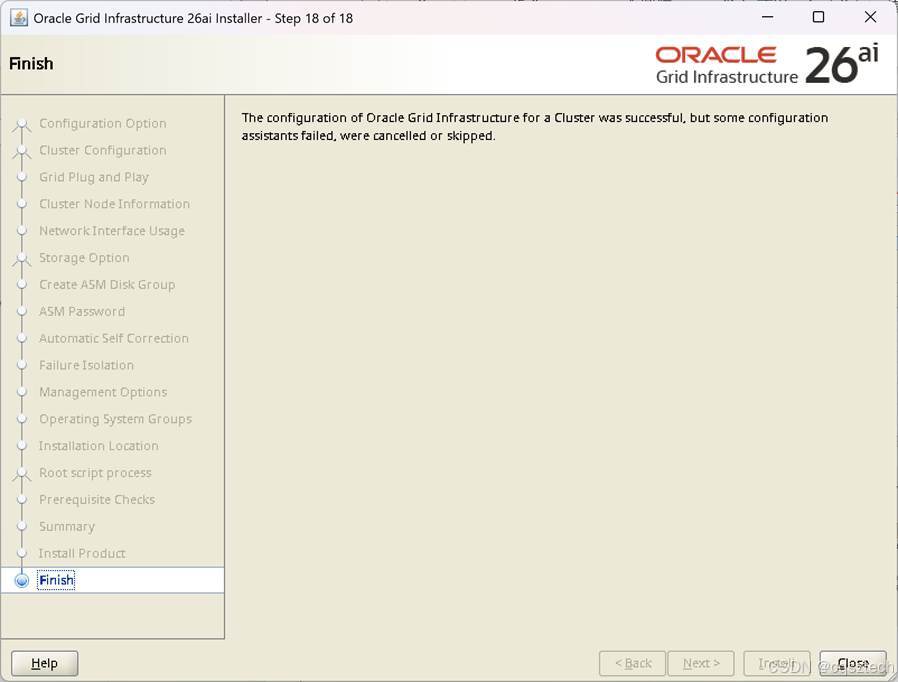Click the disabled Next button
The height and width of the screenshot is (682, 898).
pyautogui.click(x=701, y=663)
